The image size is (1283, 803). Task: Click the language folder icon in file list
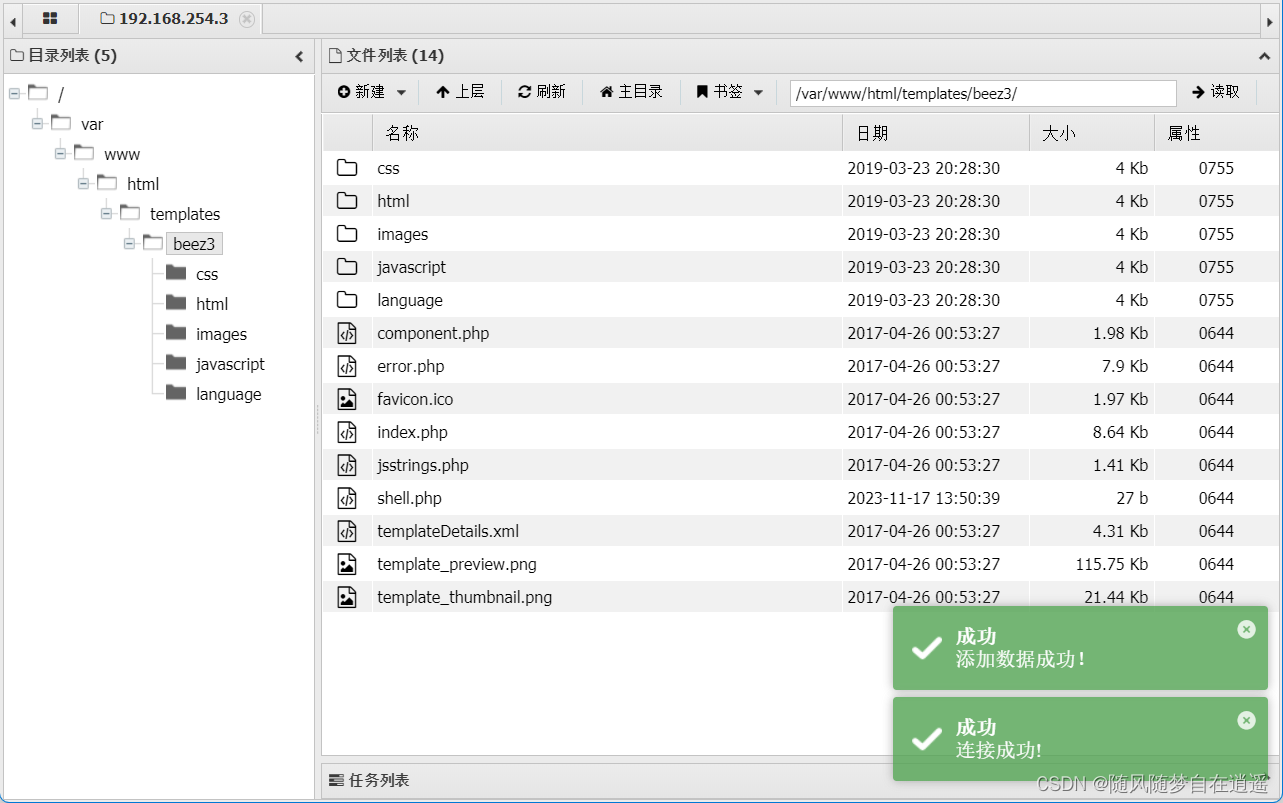347,299
